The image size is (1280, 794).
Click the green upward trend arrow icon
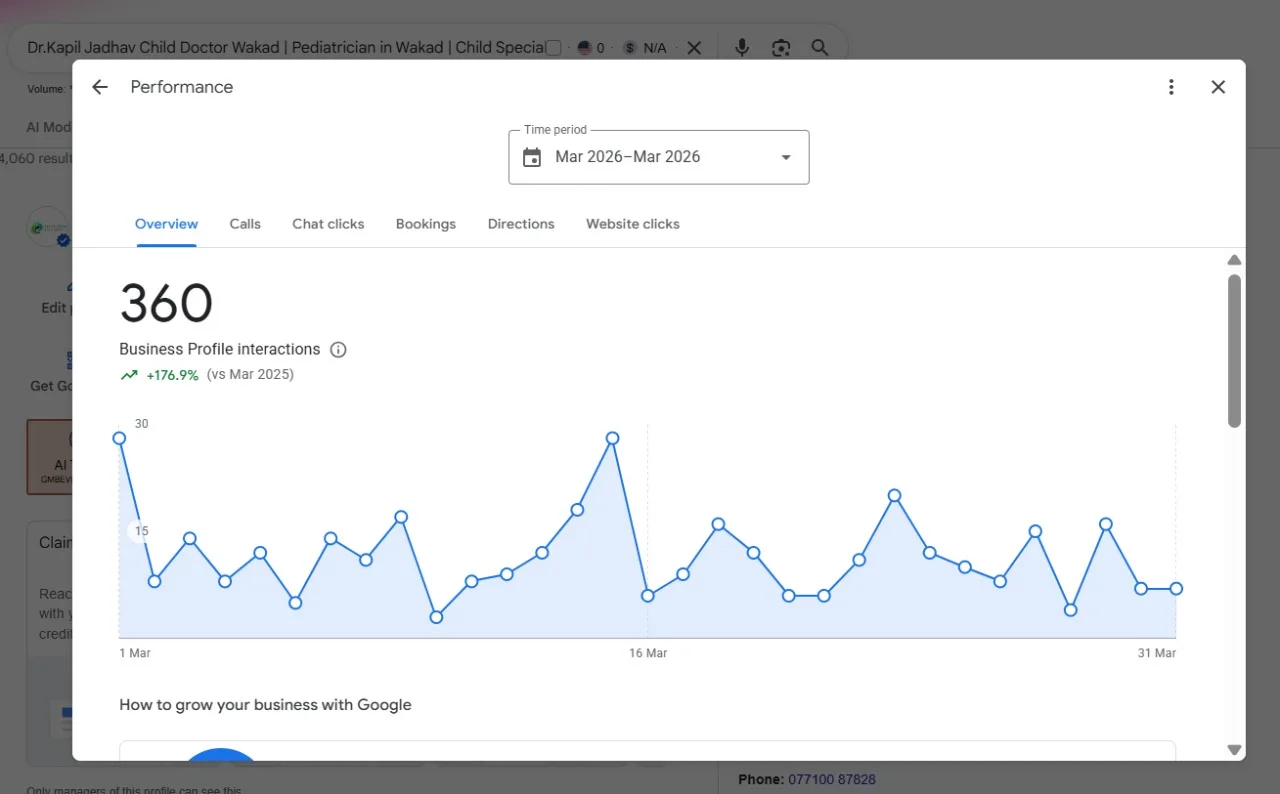pyautogui.click(x=129, y=376)
